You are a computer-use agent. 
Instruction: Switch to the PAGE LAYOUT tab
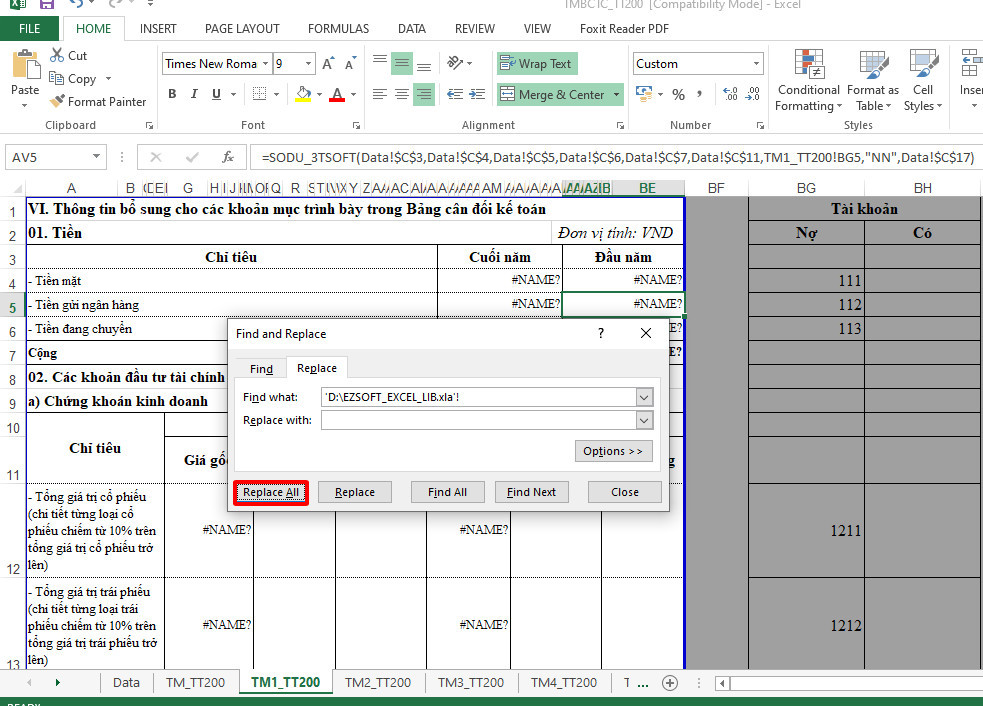click(242, 29)
